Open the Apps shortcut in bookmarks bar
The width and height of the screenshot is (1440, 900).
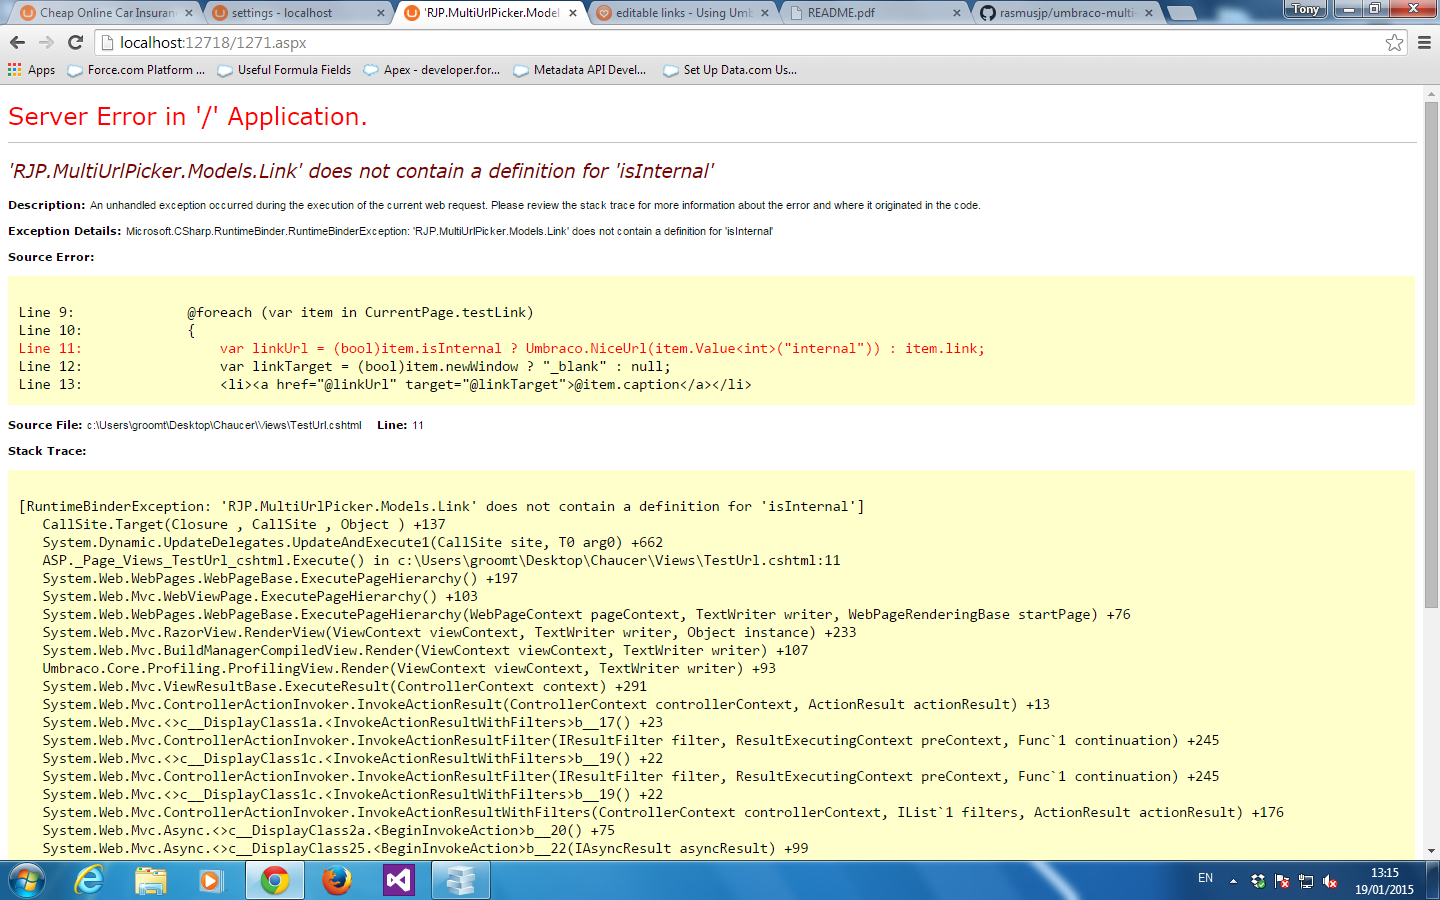coord(31,70)
